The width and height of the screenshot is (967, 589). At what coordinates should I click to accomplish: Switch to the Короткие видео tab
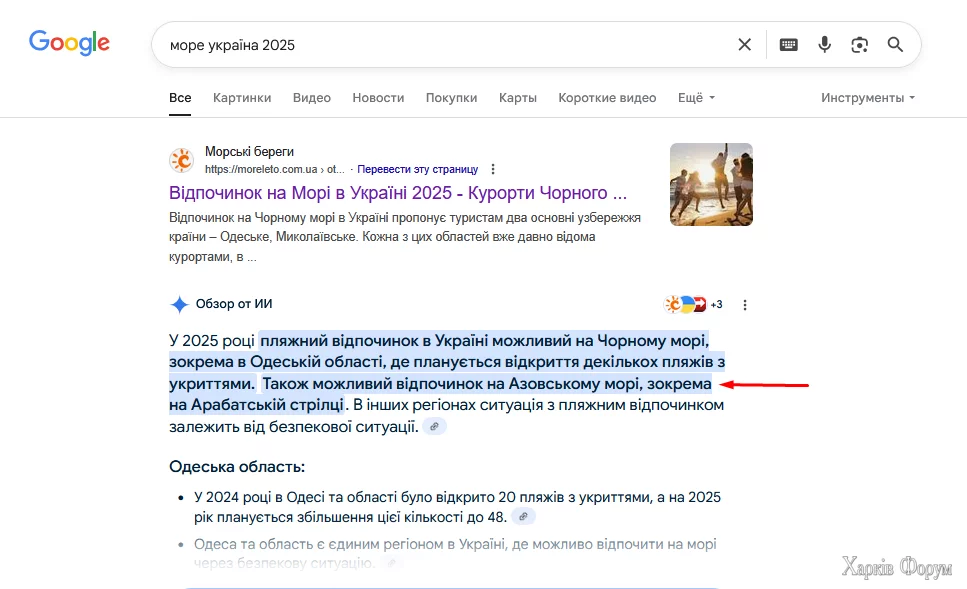[x=607, y=97]
